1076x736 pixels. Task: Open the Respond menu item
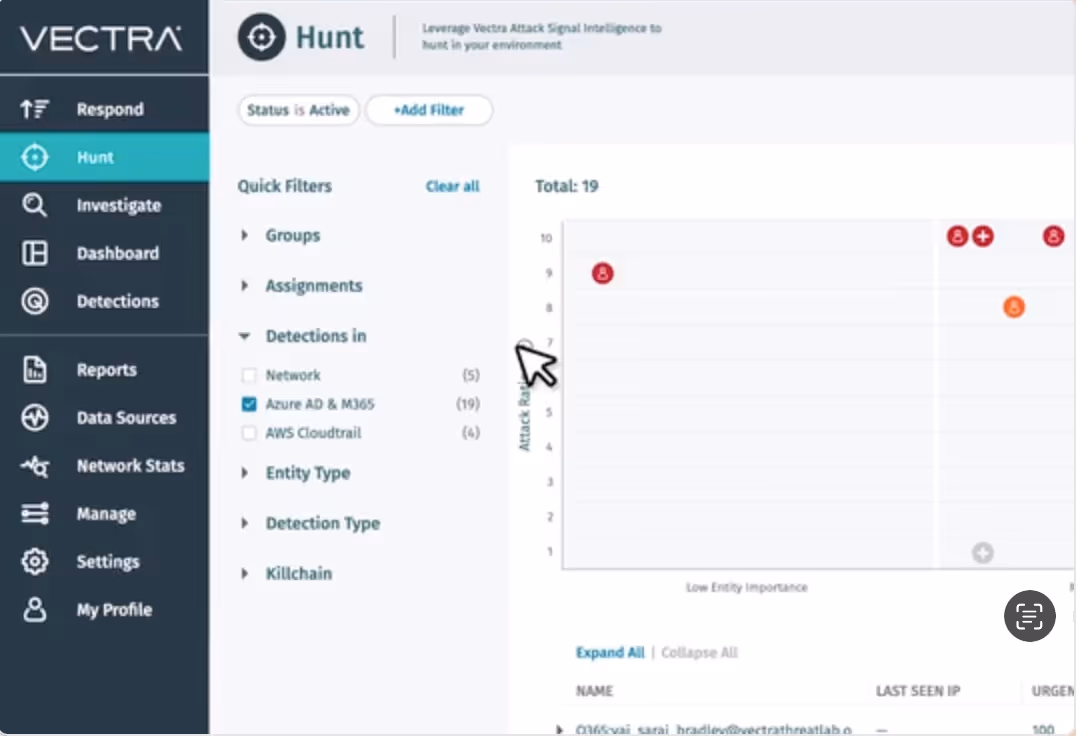point(104,109)
